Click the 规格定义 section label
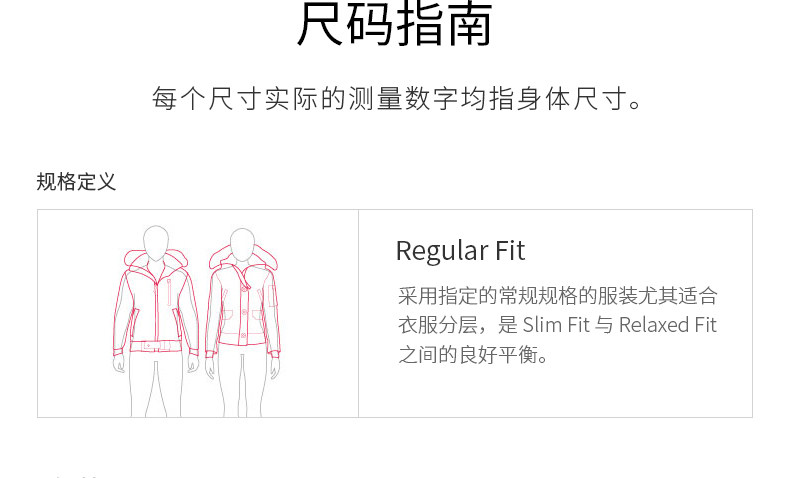Image resolution: width=790 pixels, height=478 pixels. point(76,182)
